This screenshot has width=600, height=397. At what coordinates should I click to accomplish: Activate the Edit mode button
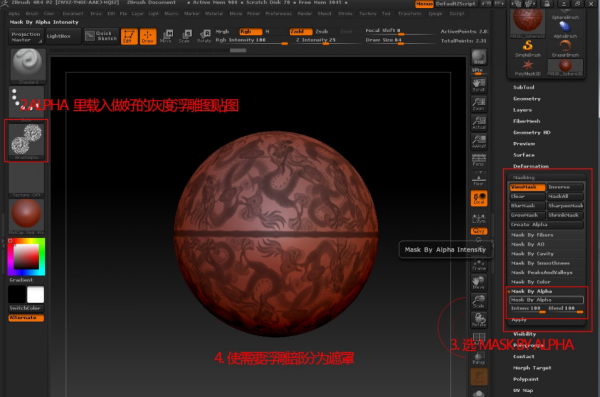[129, 36]
